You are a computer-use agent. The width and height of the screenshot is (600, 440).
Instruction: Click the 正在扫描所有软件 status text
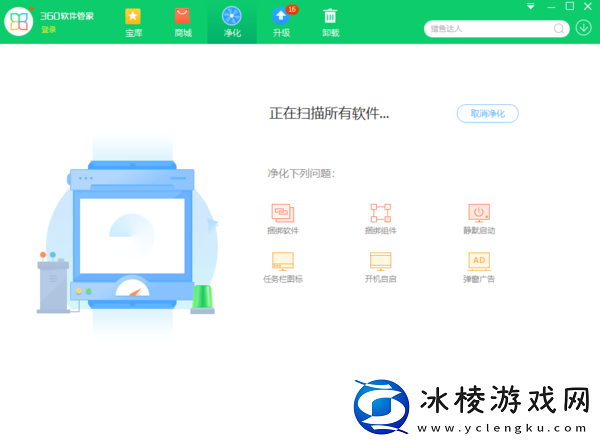coord(329,113)
